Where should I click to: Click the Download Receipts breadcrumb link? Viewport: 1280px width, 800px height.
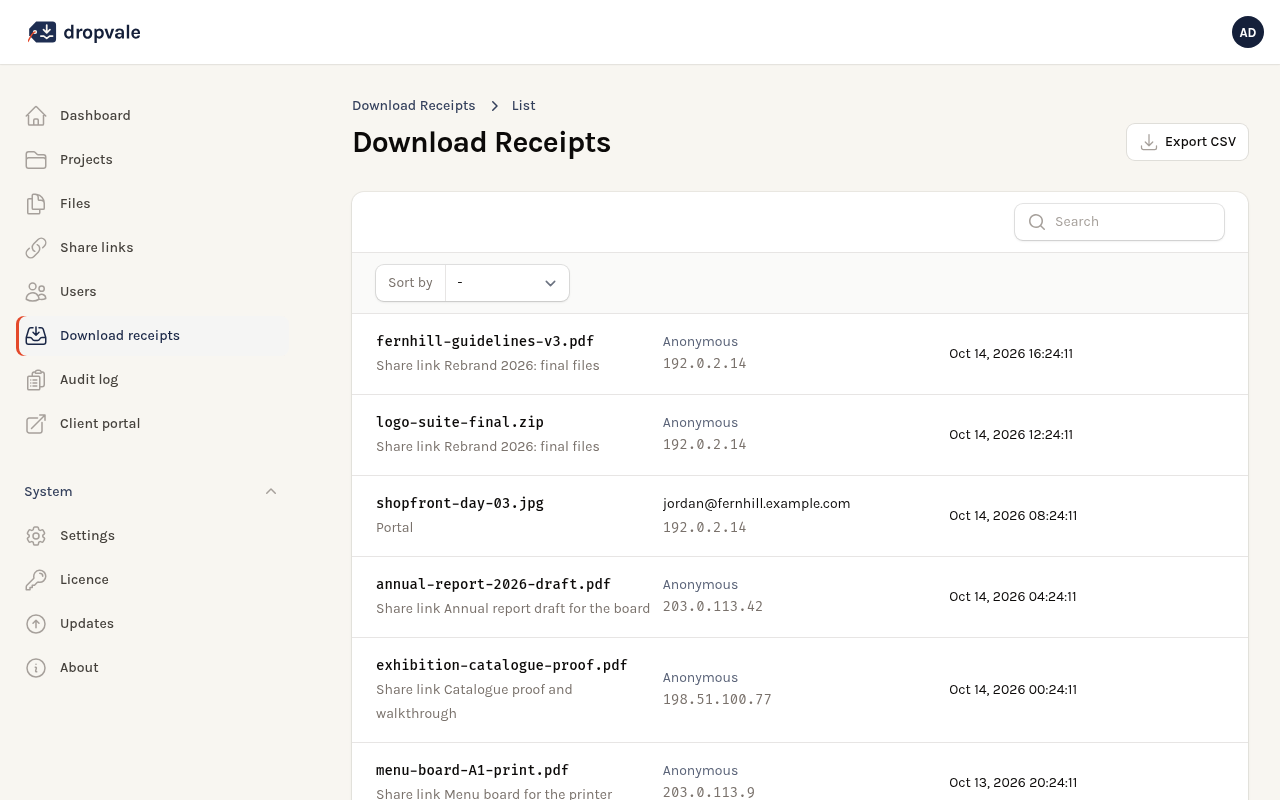[x=414, y=106]
